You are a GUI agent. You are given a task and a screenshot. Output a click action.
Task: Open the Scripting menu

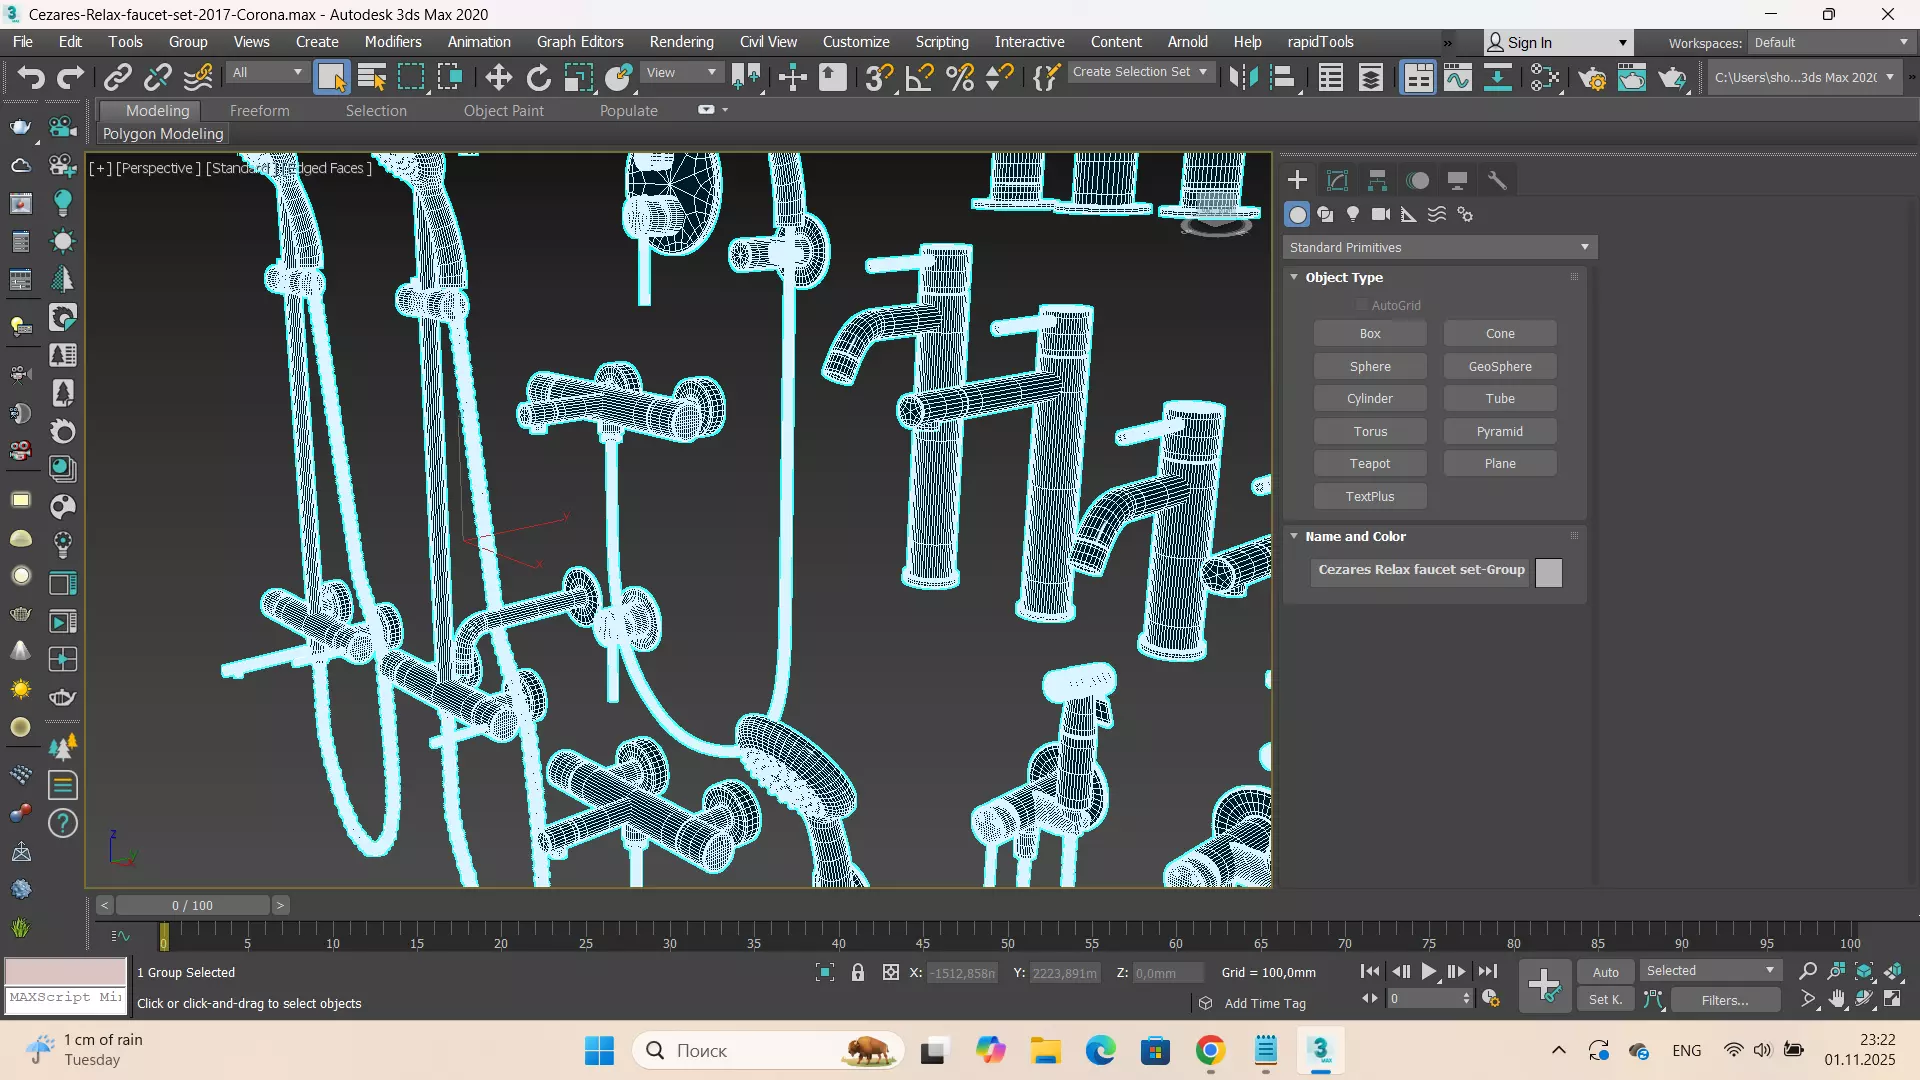942,42
